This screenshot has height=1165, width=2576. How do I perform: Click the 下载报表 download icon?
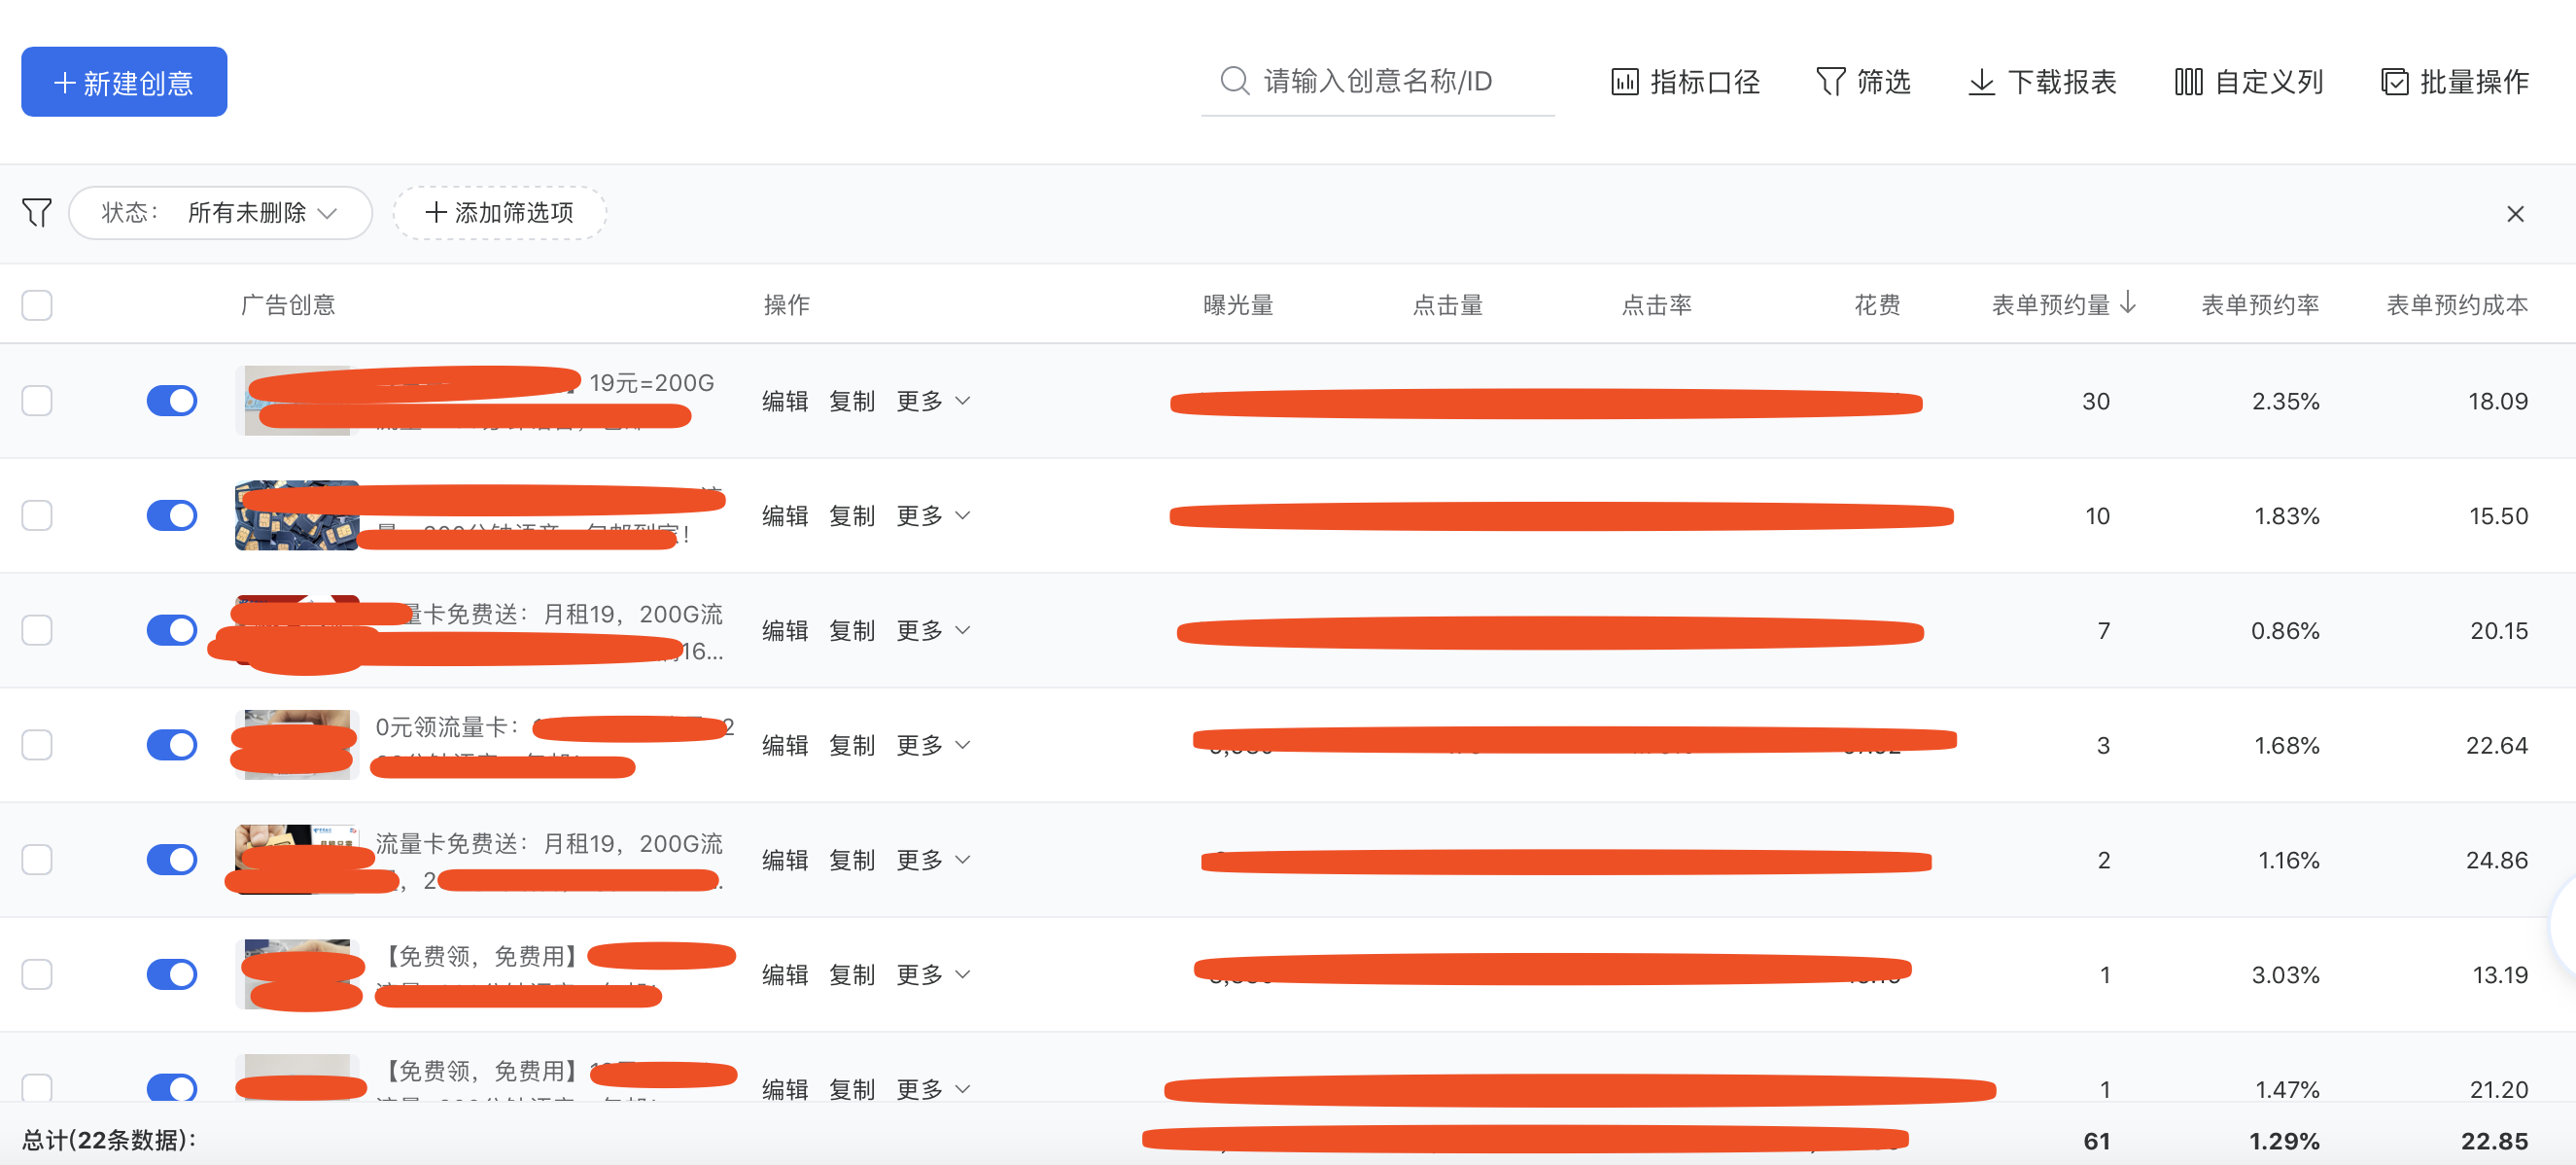[1981, 82]
